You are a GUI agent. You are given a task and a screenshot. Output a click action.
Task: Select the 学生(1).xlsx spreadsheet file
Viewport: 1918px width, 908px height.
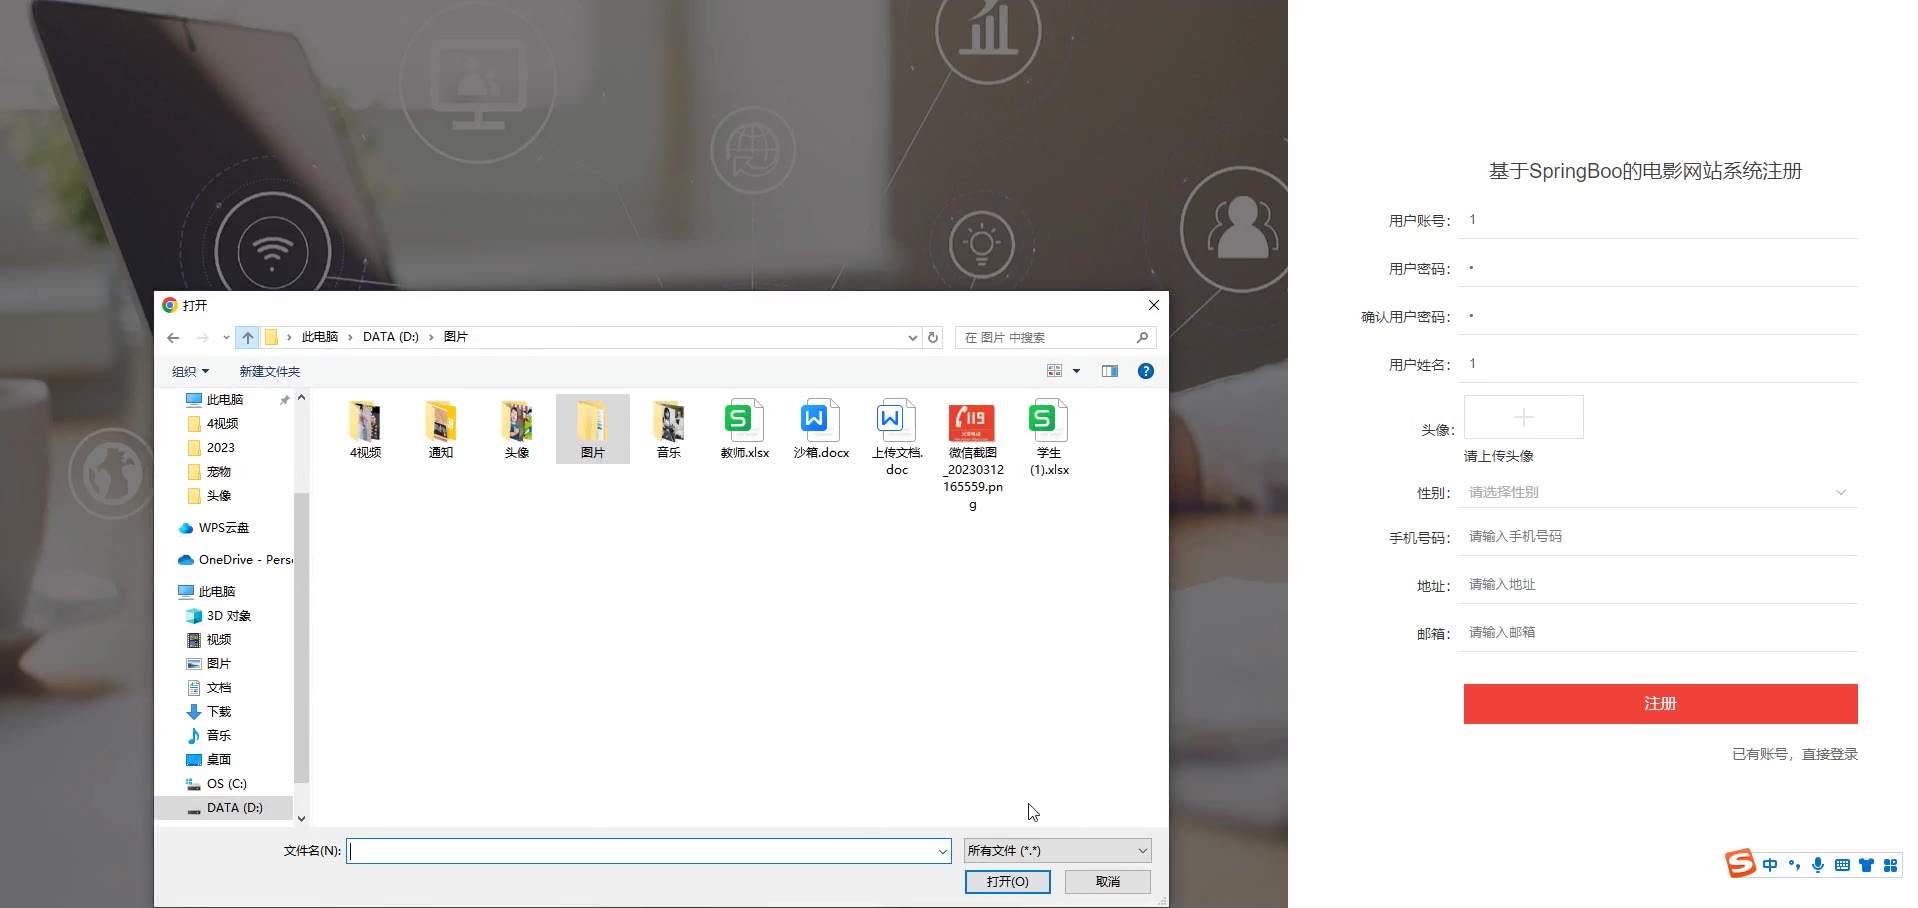(x=1049, y=437)
